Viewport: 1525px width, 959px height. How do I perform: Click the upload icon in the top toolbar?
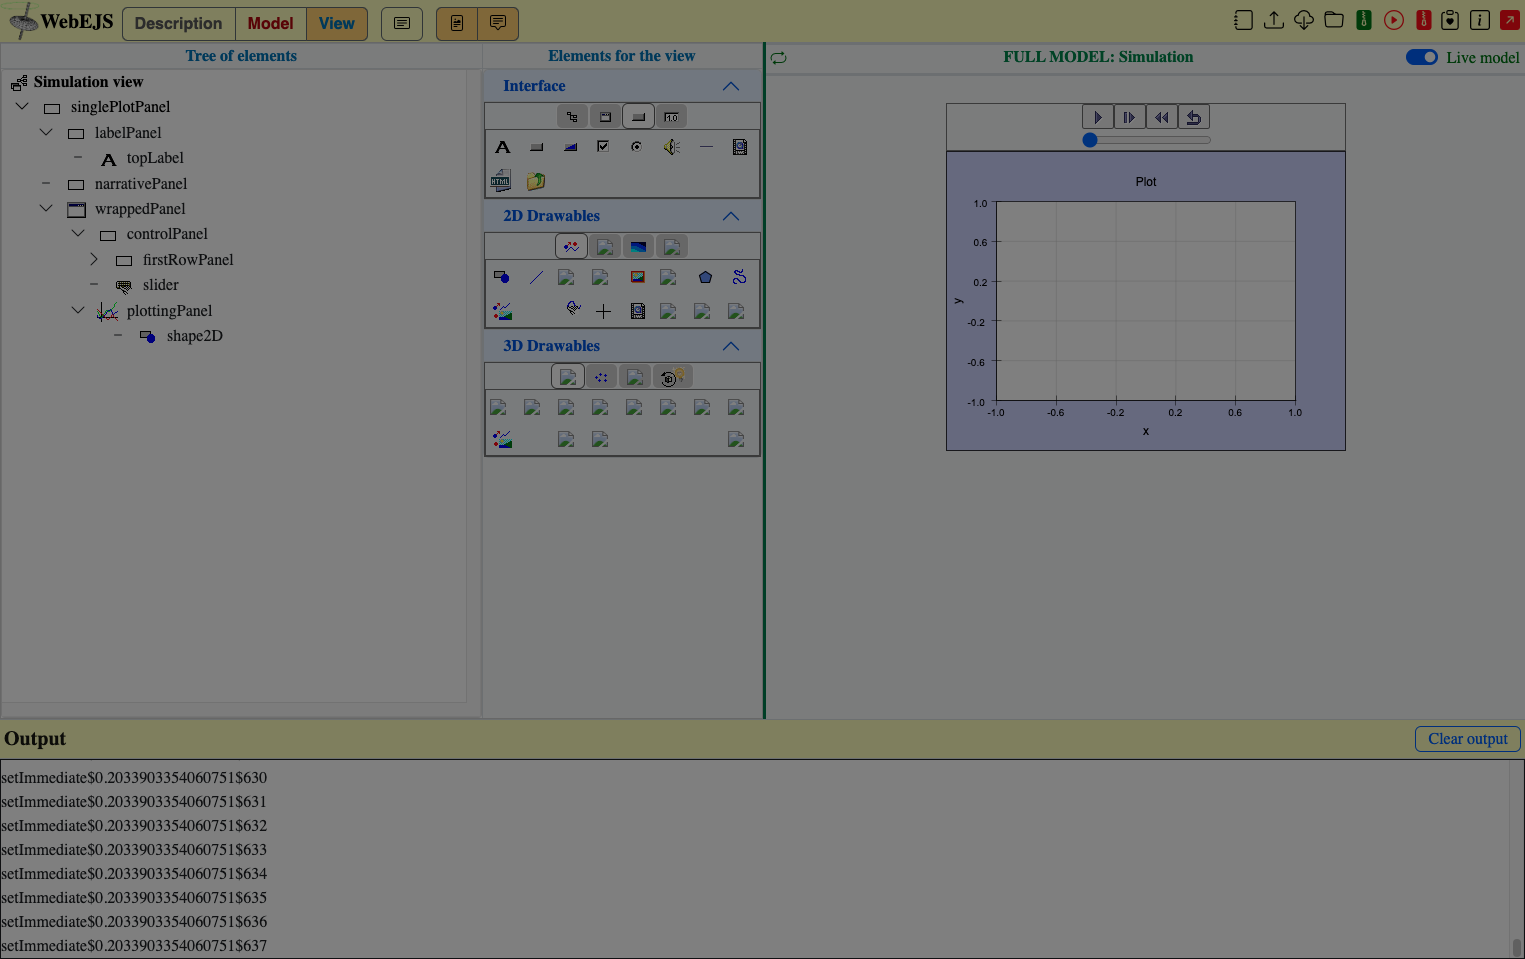pos(1273,20)
